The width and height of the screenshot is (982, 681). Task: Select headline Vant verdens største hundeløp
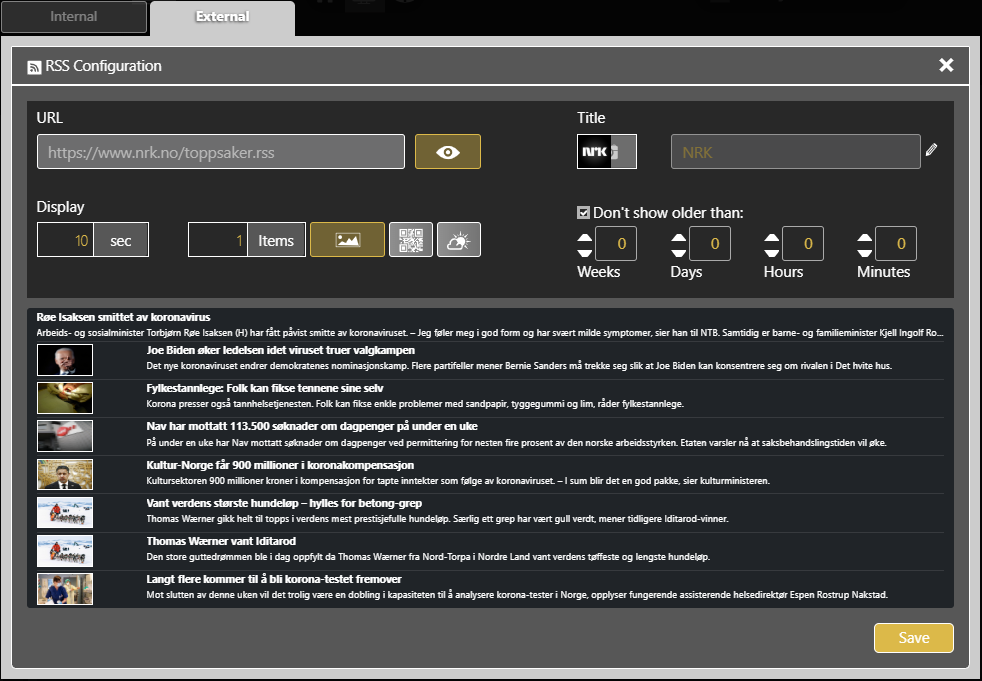tap(284, 503)
